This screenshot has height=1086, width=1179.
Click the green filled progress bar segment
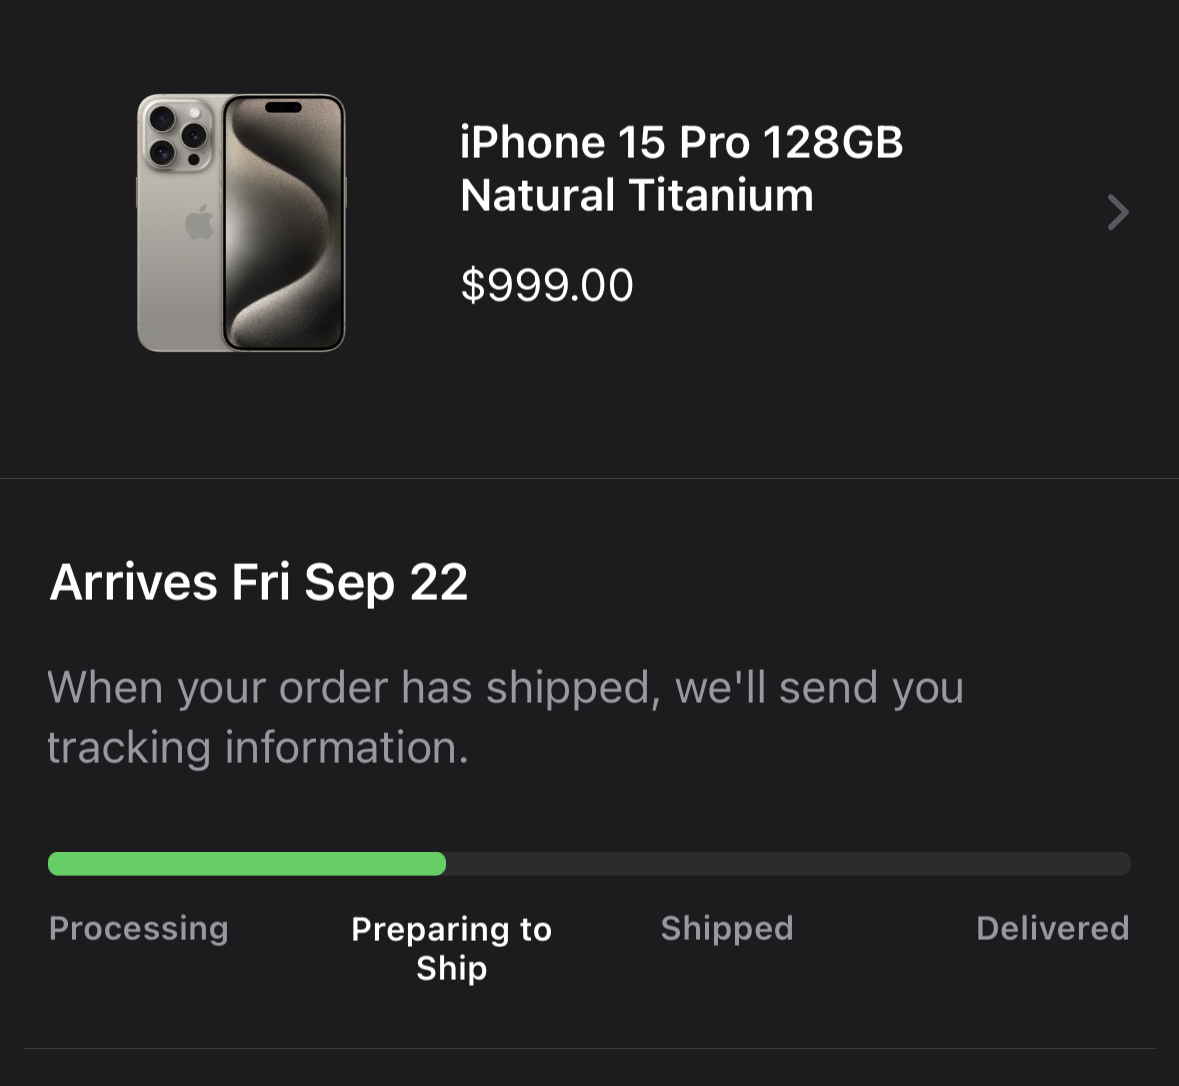coord(247,863)
